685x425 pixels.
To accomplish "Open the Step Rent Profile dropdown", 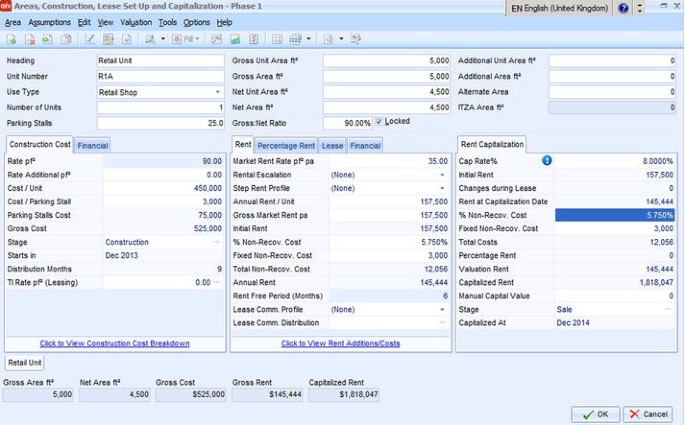I will 442,187.
